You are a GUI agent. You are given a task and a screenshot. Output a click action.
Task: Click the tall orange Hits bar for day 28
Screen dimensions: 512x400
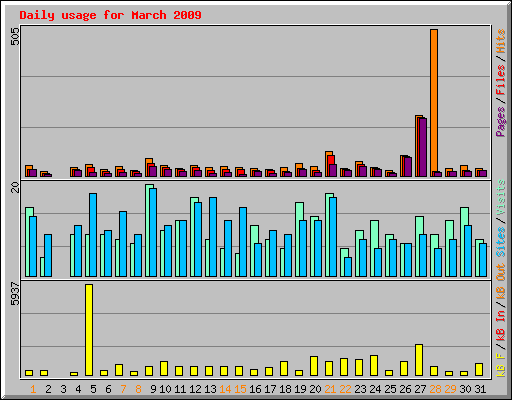(434, 103)
